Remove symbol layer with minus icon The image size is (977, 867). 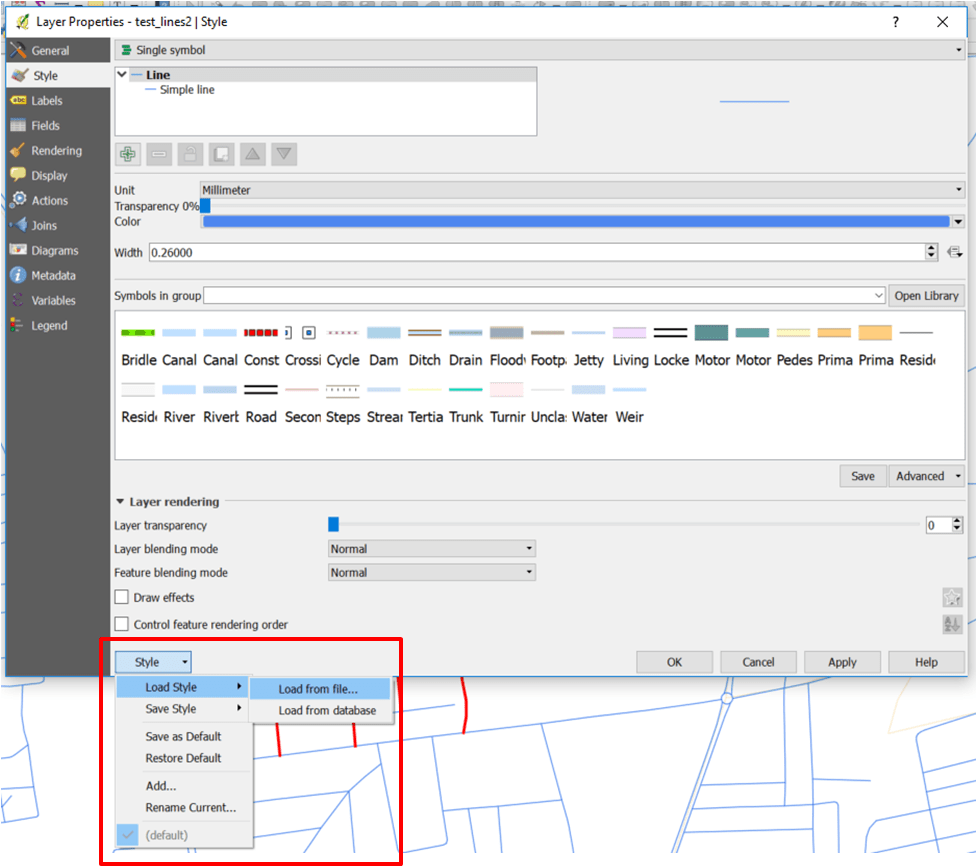pos(159,154)
